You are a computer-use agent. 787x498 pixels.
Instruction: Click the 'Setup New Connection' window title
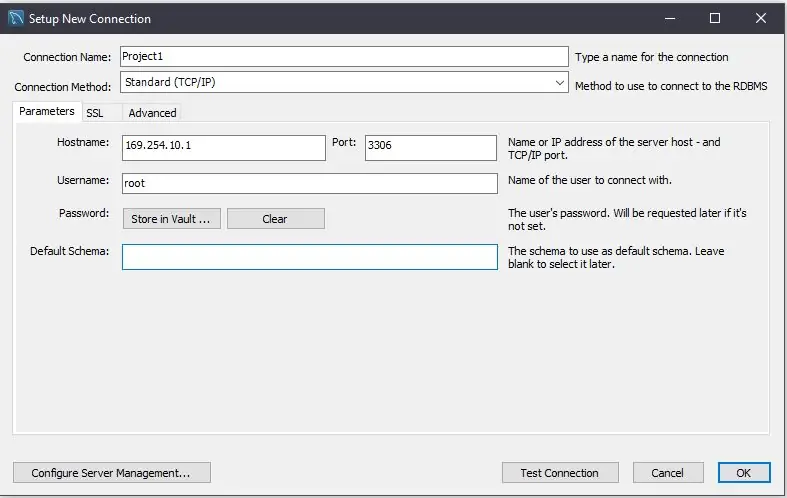[x=90, y=19]
